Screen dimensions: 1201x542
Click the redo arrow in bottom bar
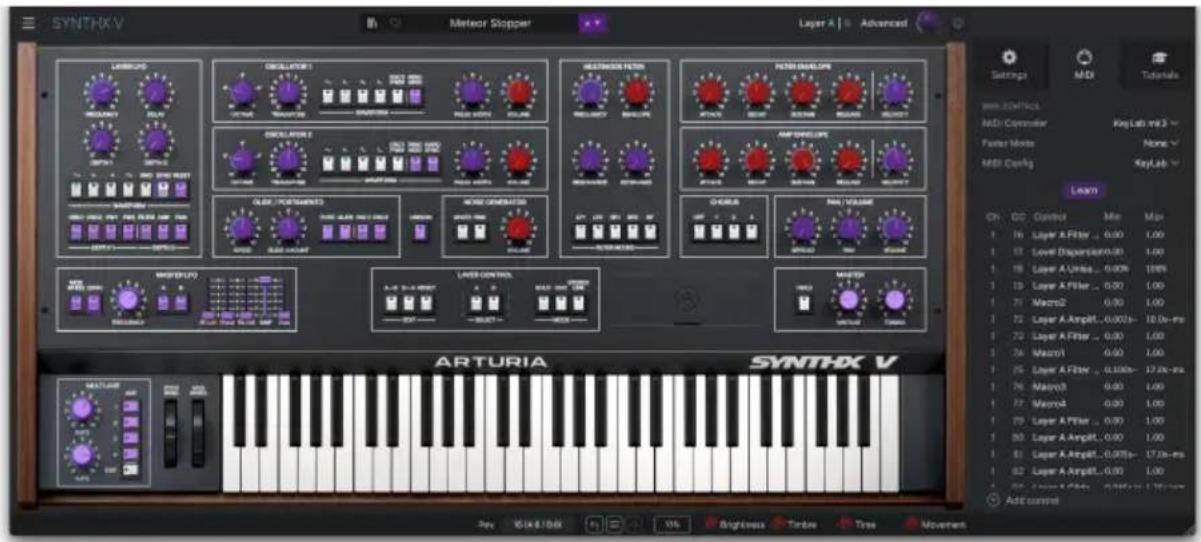tap(633, 523)
